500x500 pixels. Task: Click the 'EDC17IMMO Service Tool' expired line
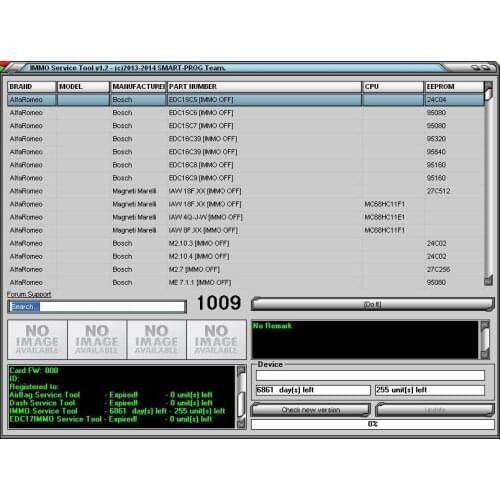pos(111,419)
